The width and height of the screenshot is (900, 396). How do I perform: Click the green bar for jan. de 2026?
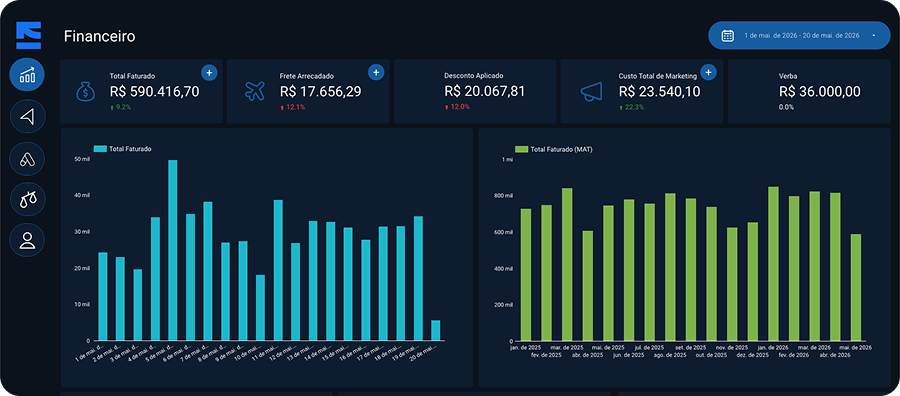click(x=773, y=263)
